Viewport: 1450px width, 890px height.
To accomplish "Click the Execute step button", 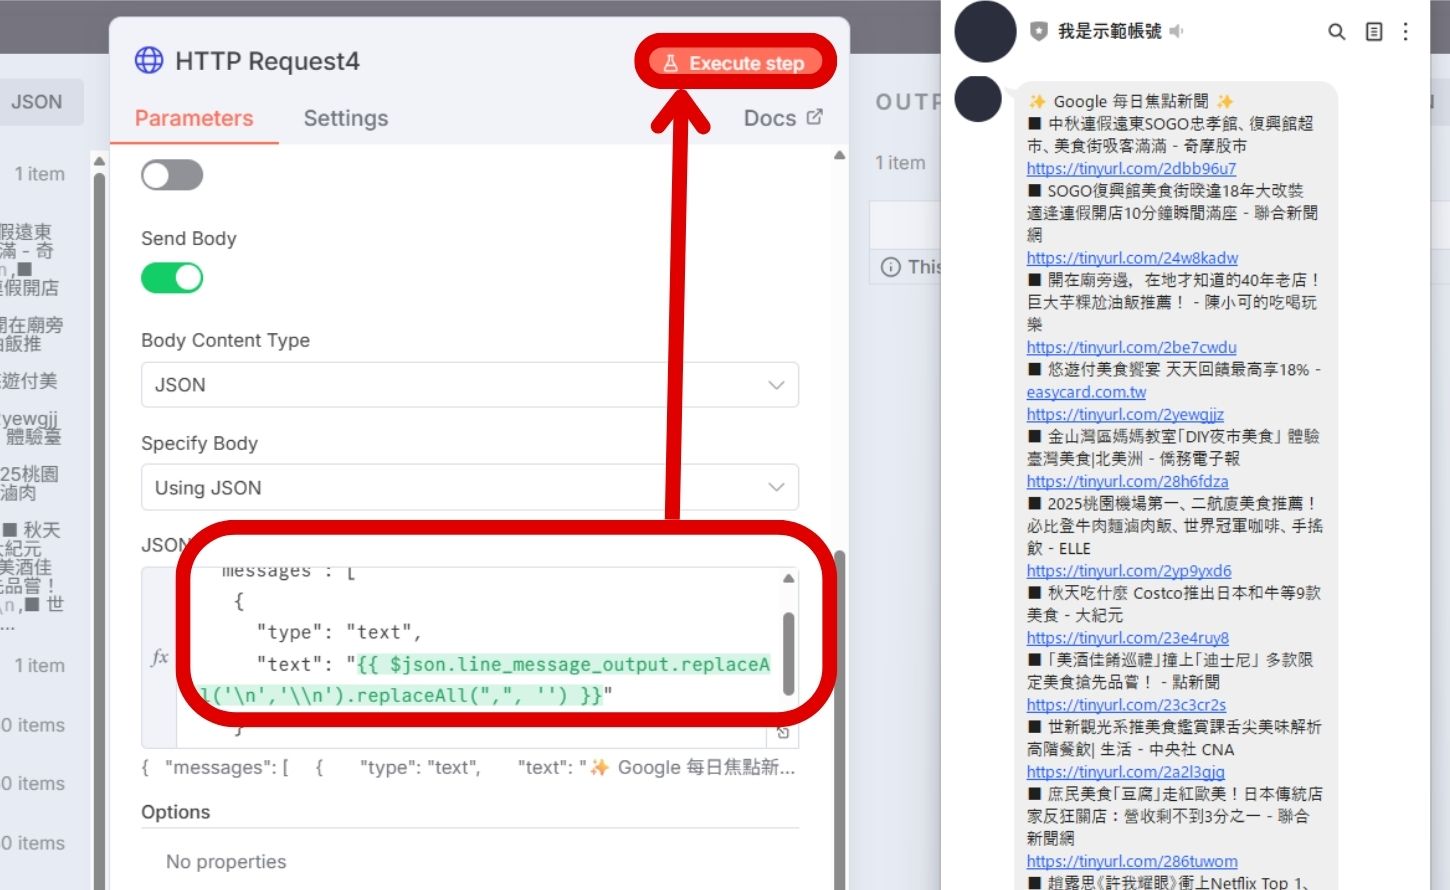I will (736, 62).
